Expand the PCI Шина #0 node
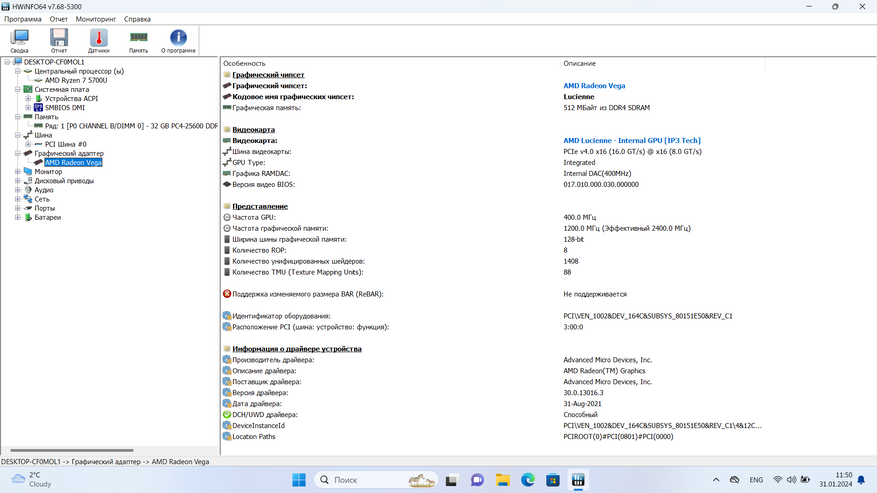This screenshot has width=877, height=493. [28, 144]
